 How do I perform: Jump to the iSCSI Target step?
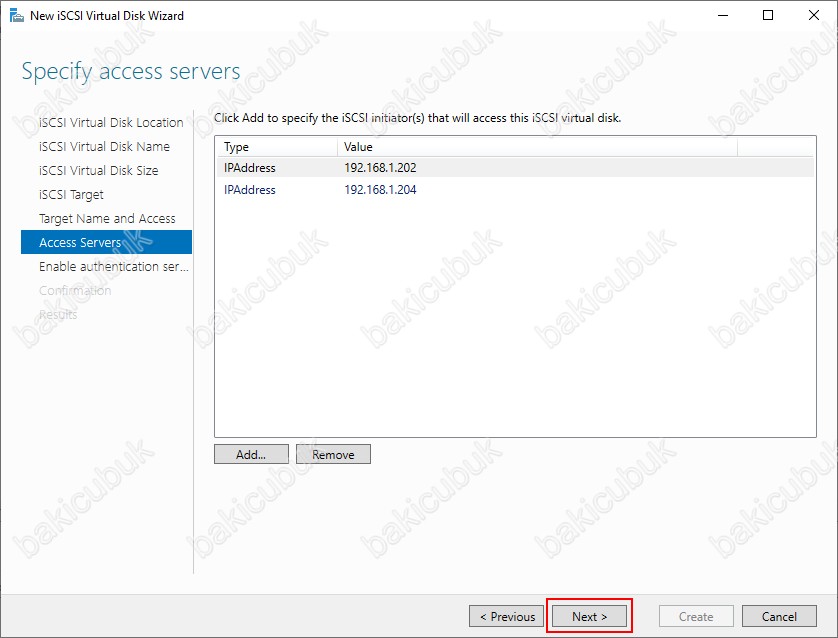pyautogui.click(x=71, y=194)
